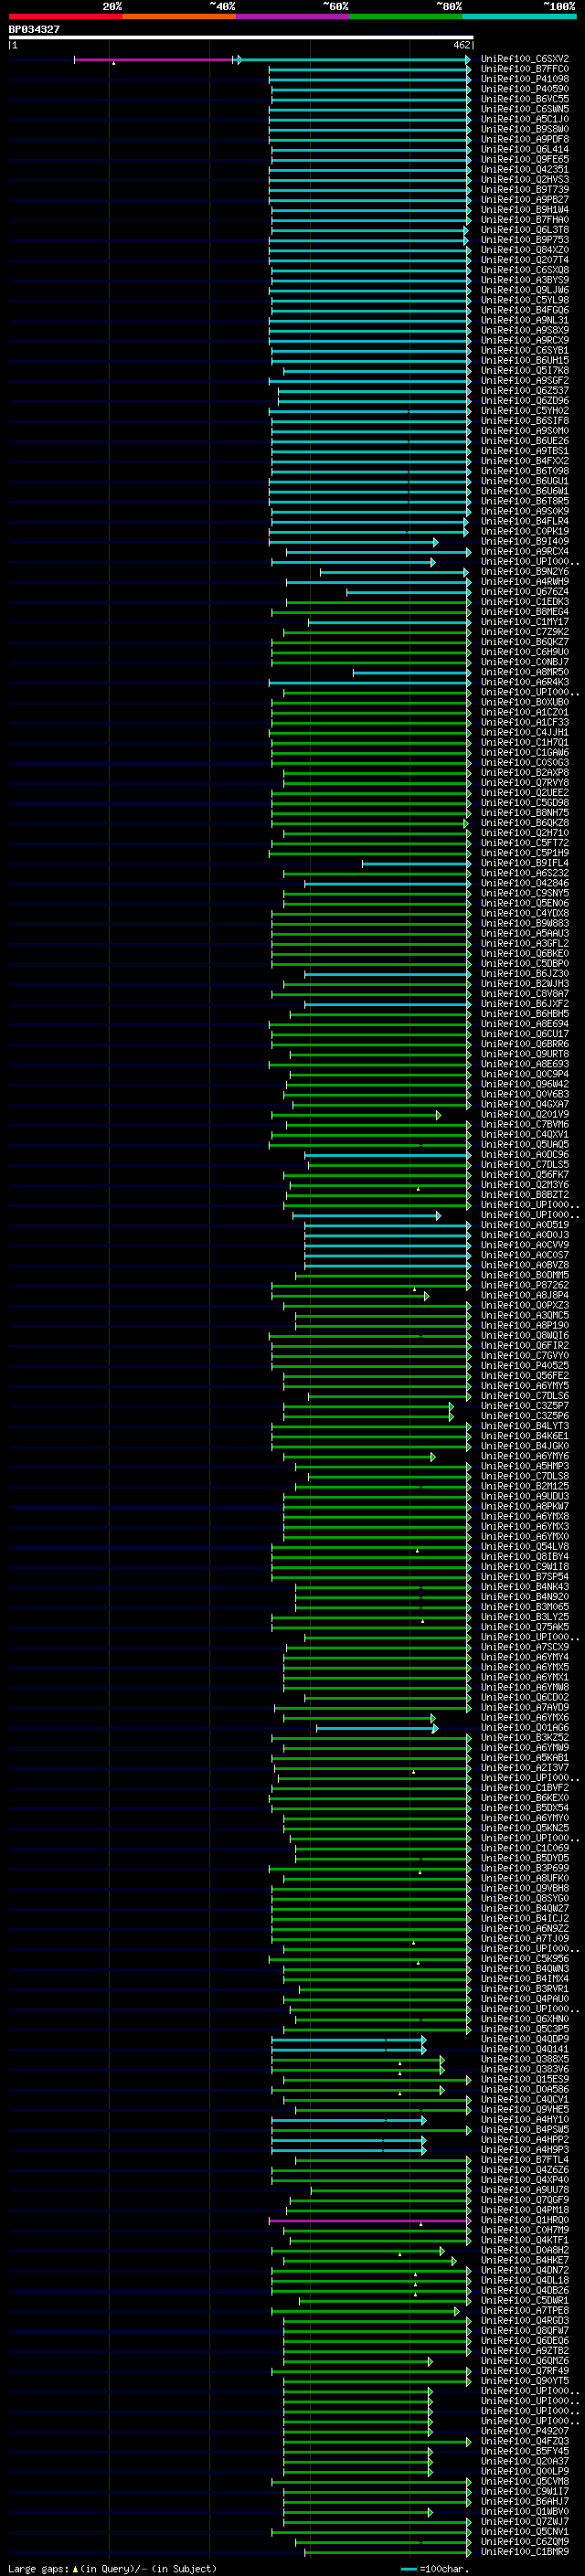This screenshot has height=2576, width=585.
Task: Select the UniRef100_A3BYS9 label
Action: 525,280
